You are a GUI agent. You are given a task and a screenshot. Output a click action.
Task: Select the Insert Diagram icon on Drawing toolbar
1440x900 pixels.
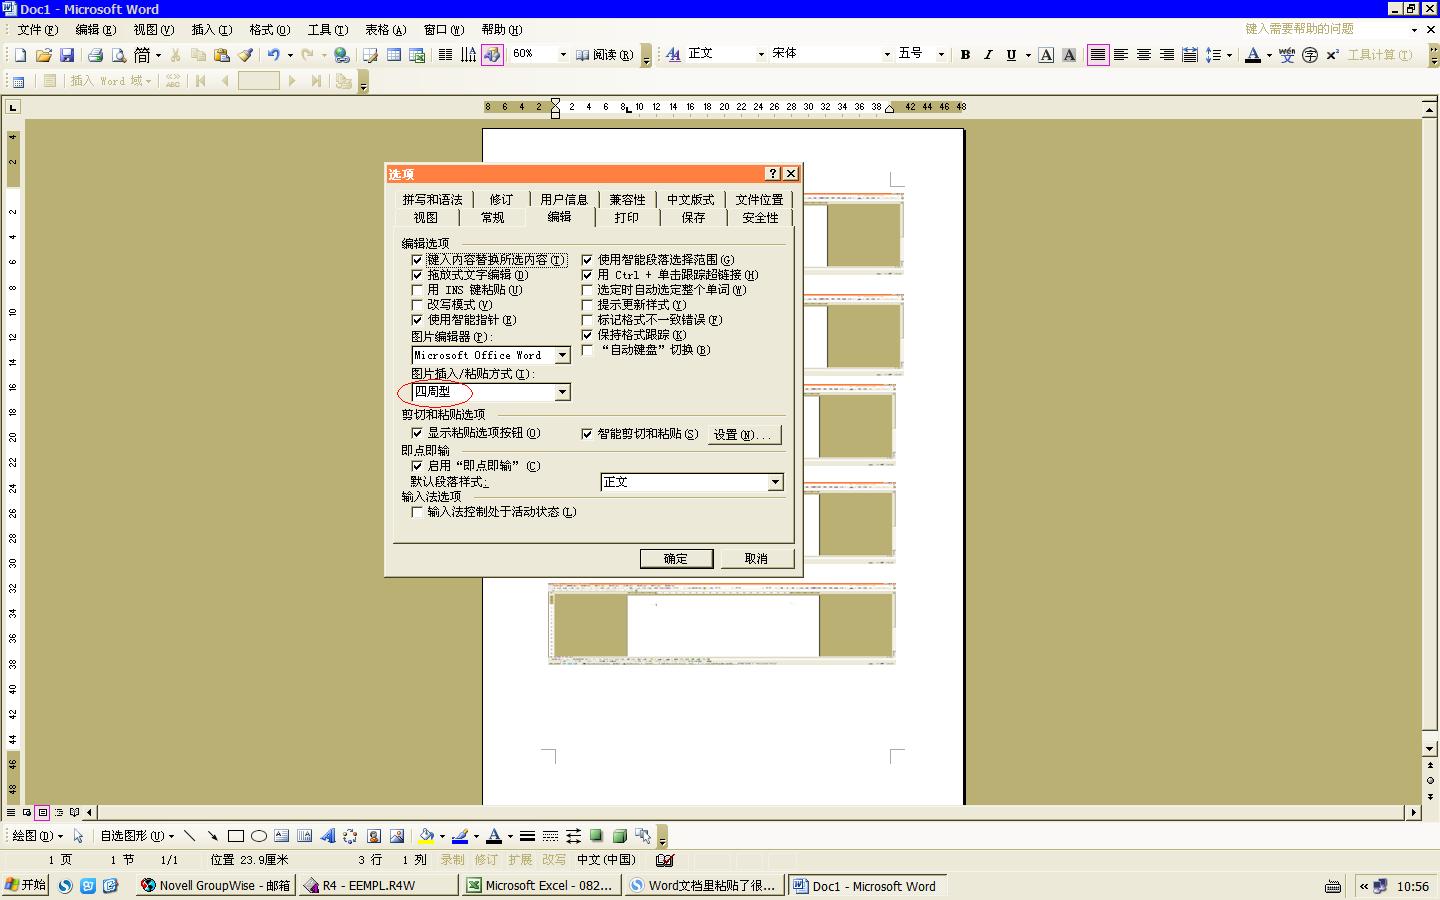pyautogui.click(x=348, y=837)
